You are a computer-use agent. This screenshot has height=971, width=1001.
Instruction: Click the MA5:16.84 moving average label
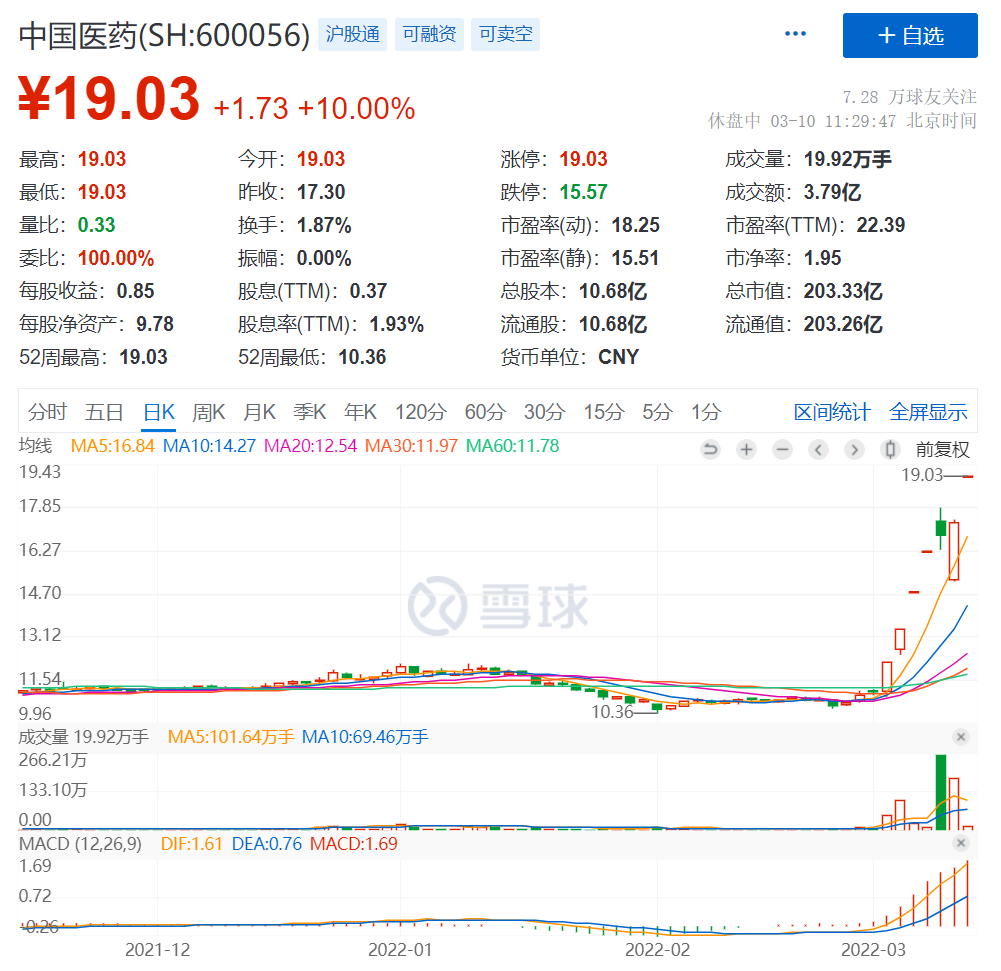112,446
